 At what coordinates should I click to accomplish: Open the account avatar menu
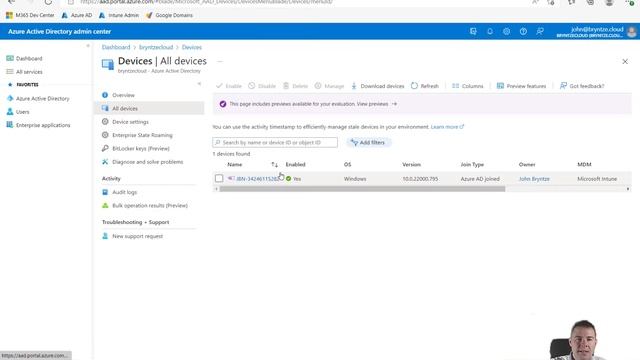click(631, 32)
